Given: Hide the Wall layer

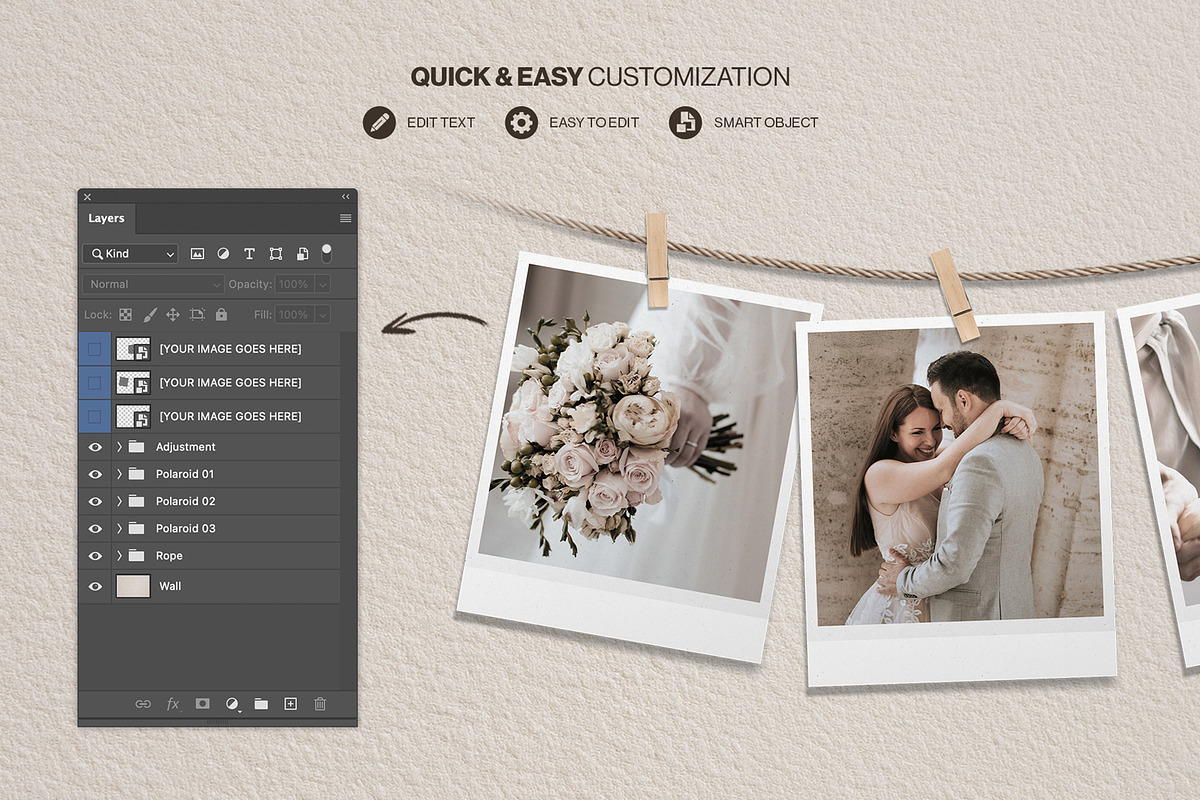Looking at the screenshot, I should click(x=95, y=586).
